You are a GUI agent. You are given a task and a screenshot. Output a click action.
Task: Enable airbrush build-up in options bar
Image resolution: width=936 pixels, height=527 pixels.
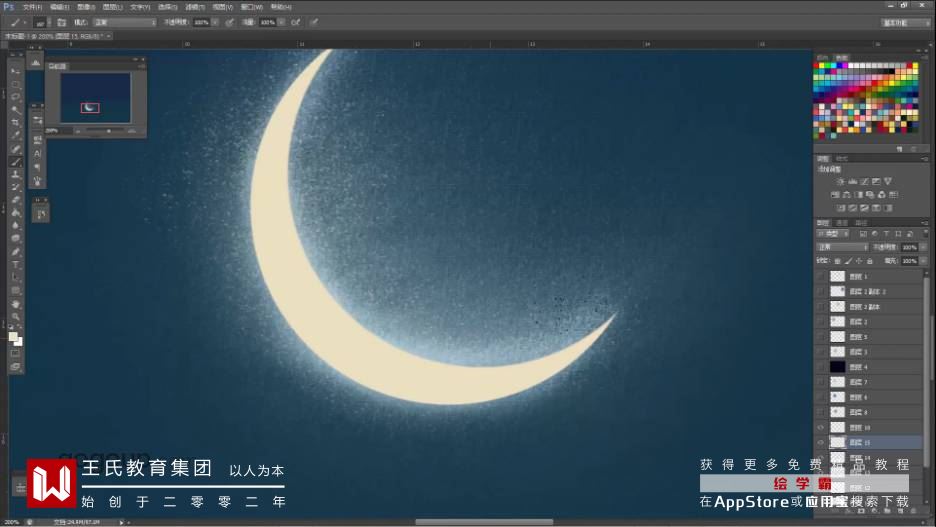tap(295, 22)
